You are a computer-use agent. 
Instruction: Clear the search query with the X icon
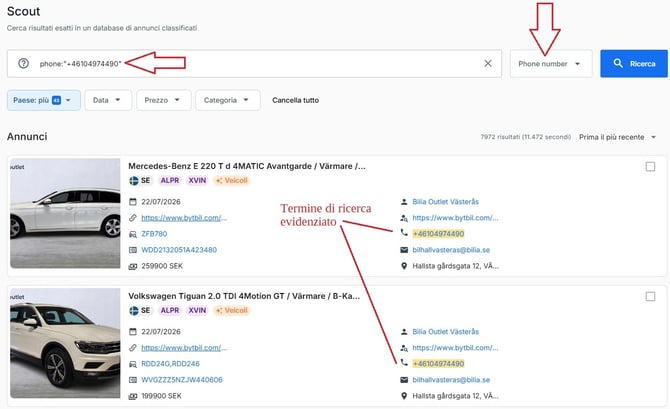[488, 63]
